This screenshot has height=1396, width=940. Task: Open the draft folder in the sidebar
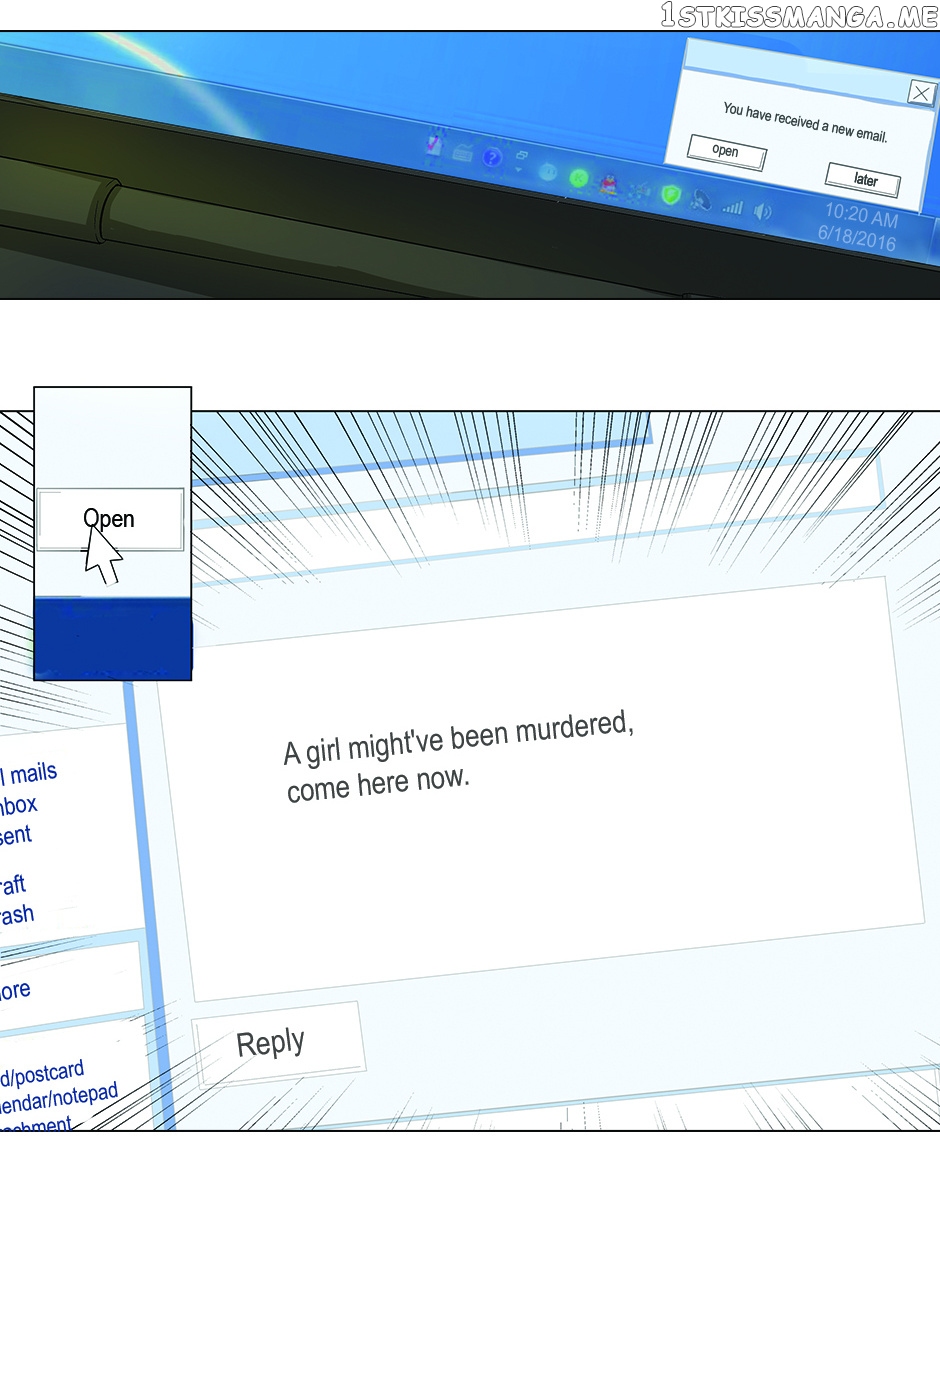12,886
